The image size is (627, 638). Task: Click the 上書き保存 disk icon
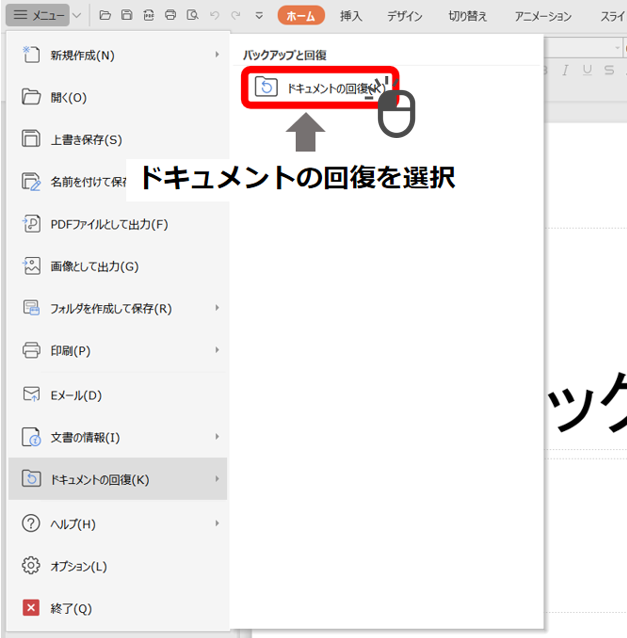31,138
